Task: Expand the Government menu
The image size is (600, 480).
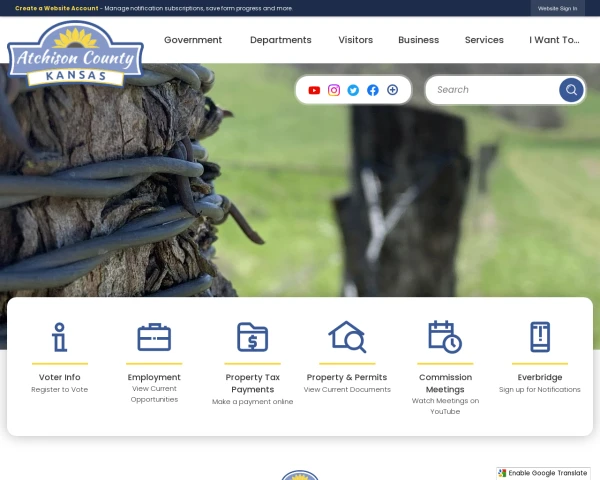Action: pos(193,40)
